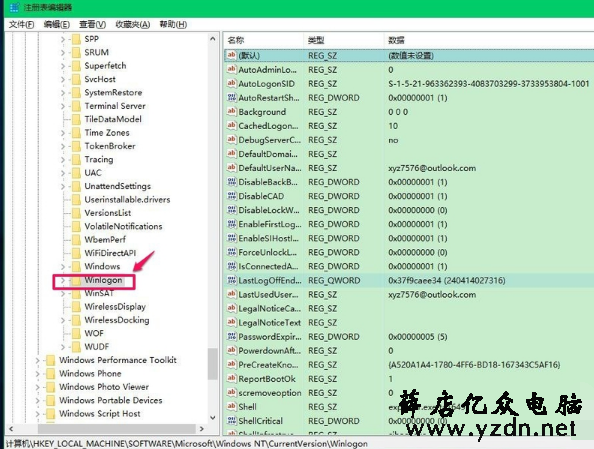This screenshot has width=594, height=449.
Task: Expand the Terminal Server key
Action: (63, 106)
